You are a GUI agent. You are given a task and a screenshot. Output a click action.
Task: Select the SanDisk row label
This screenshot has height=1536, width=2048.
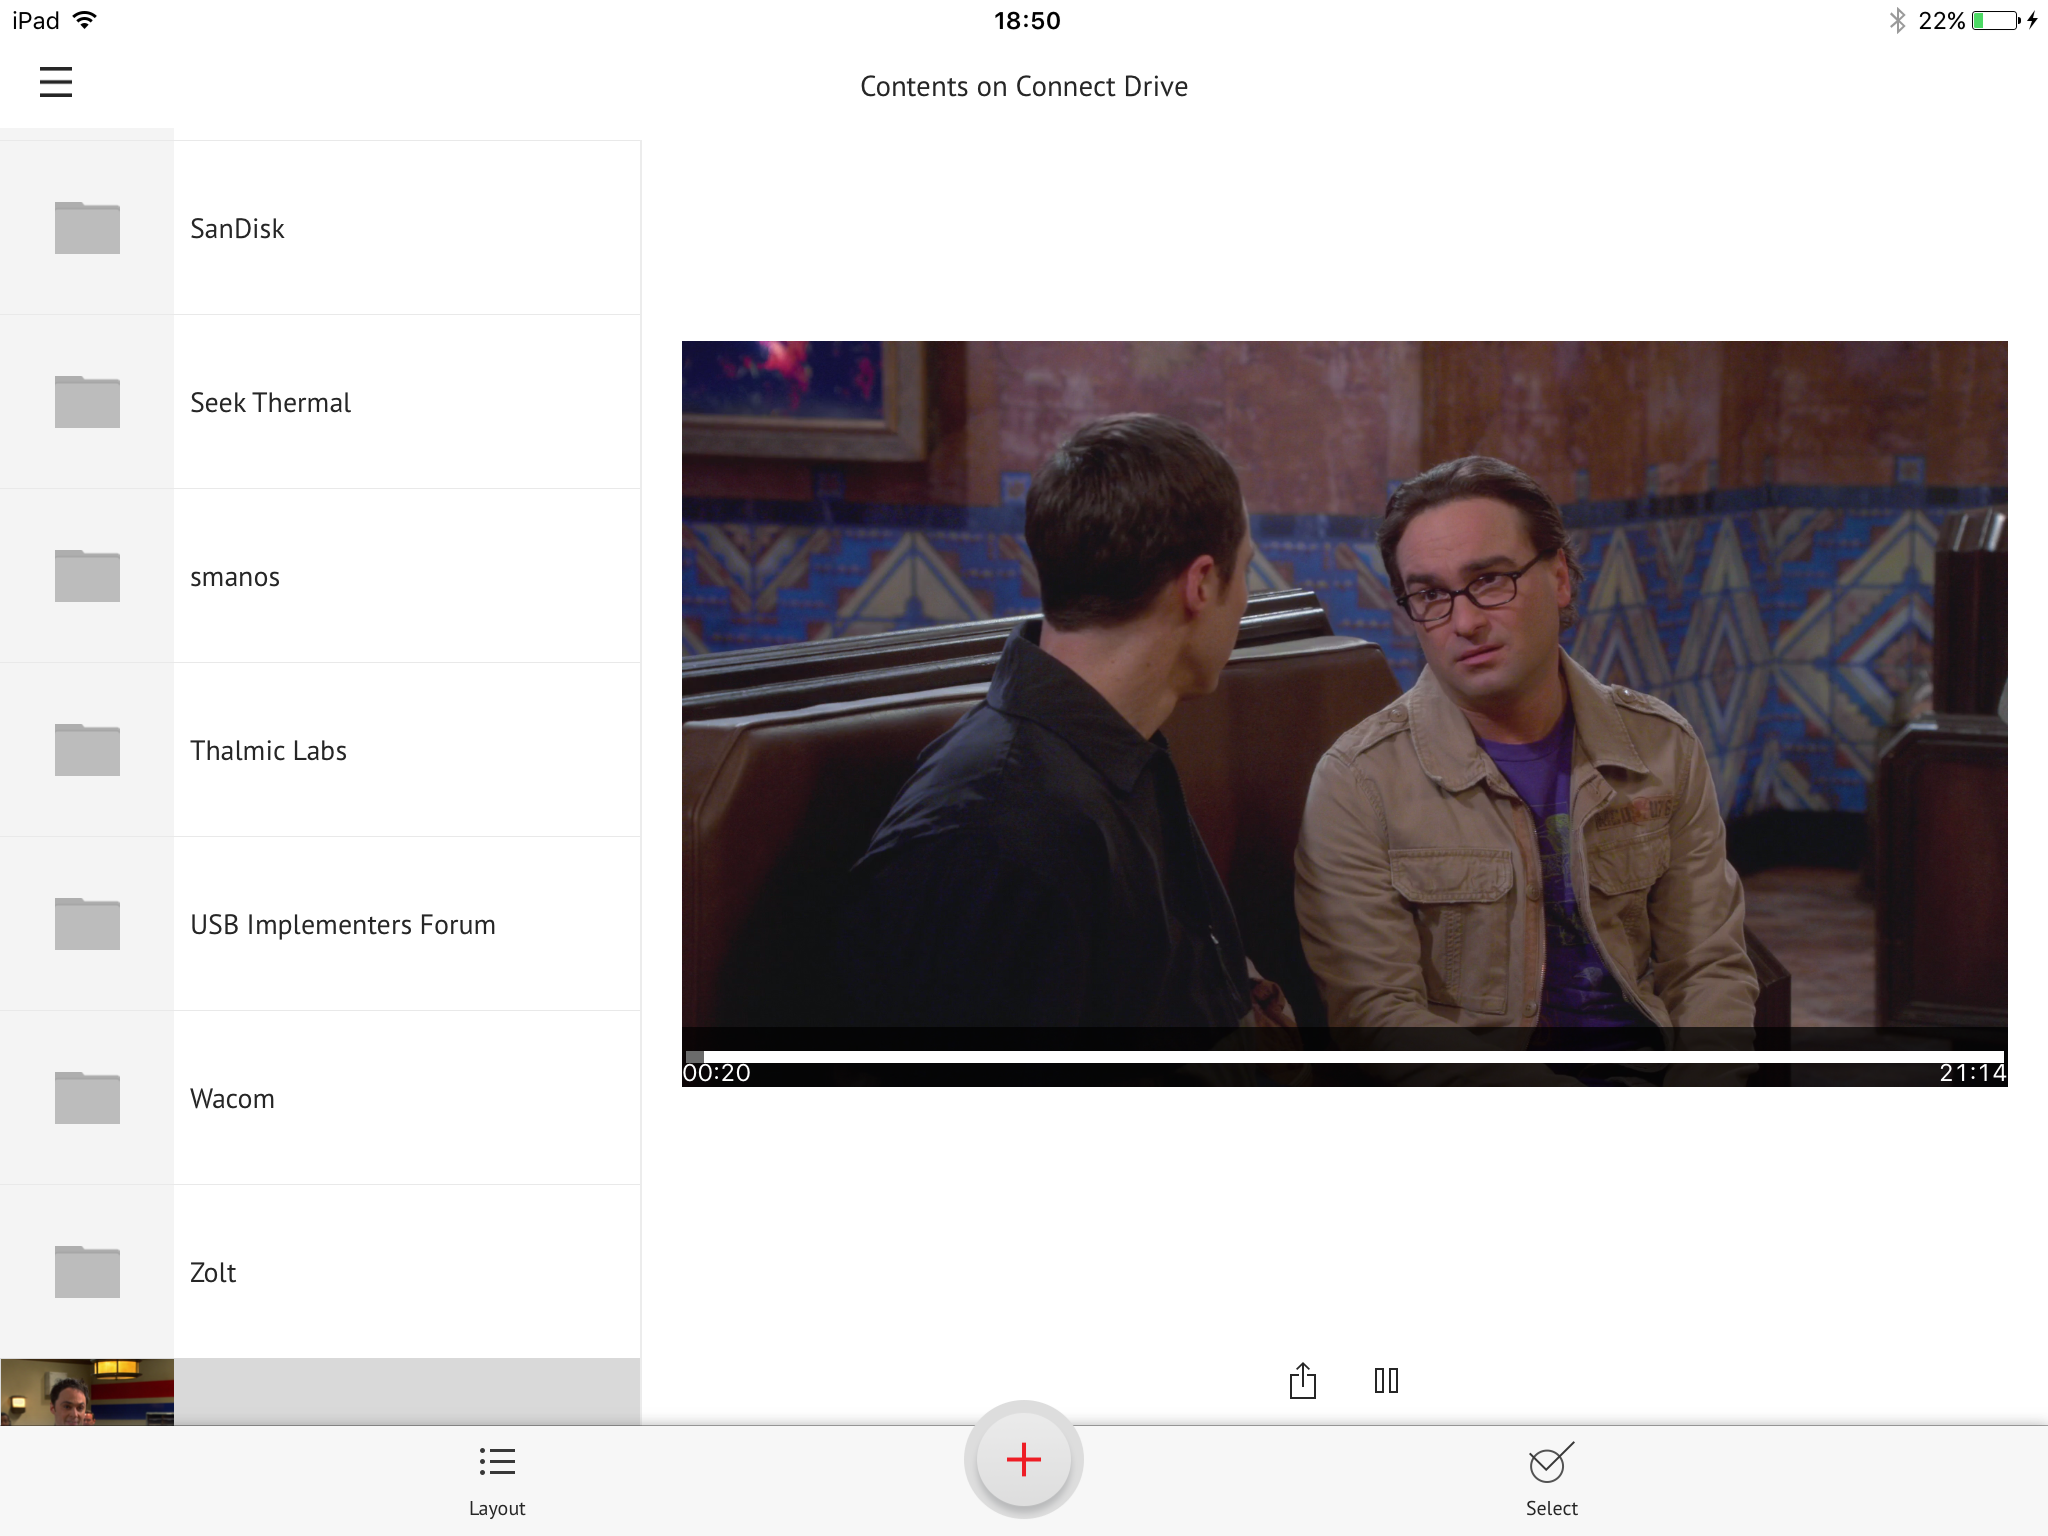237,229
